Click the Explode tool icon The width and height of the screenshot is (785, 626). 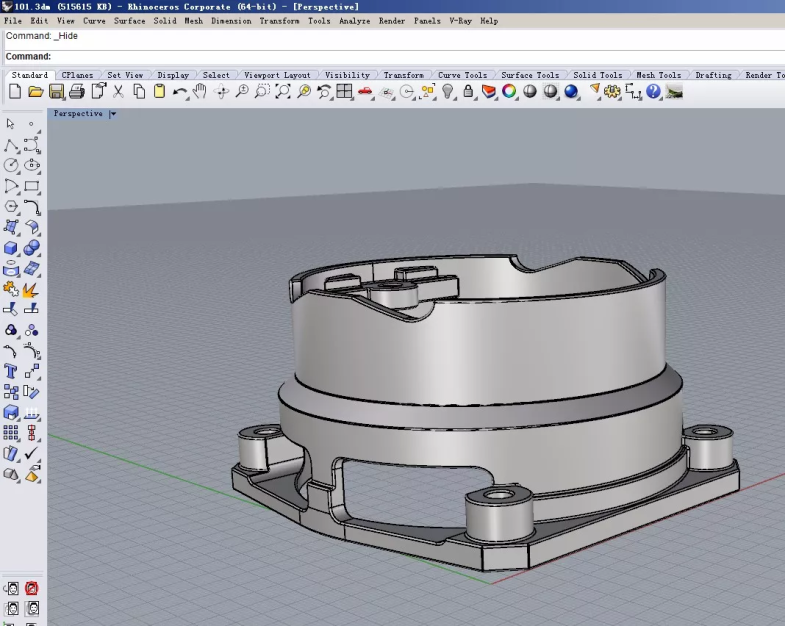pyautogui.click(x=31, y=290)
